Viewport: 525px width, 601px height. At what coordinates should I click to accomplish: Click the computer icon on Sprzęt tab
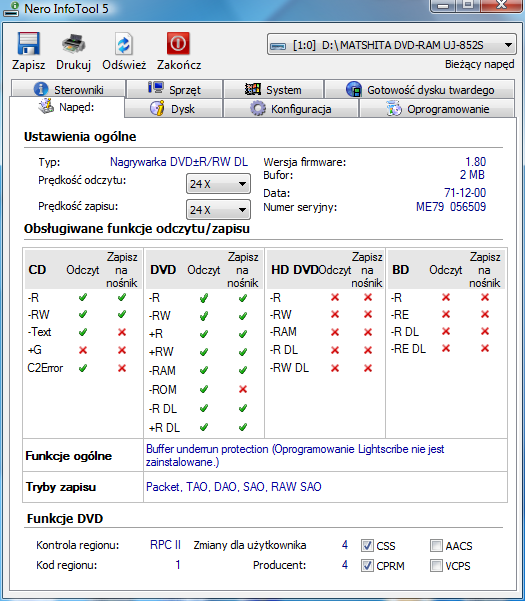(156, 88)
